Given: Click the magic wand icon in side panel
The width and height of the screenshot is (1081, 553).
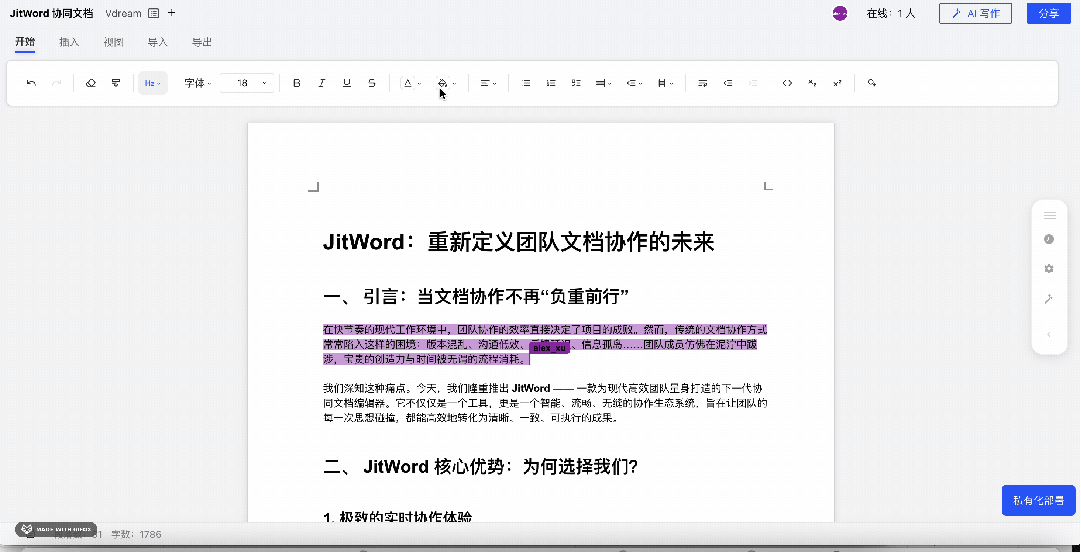Looking at the screenshot, I should click(x=1049, y=299).
